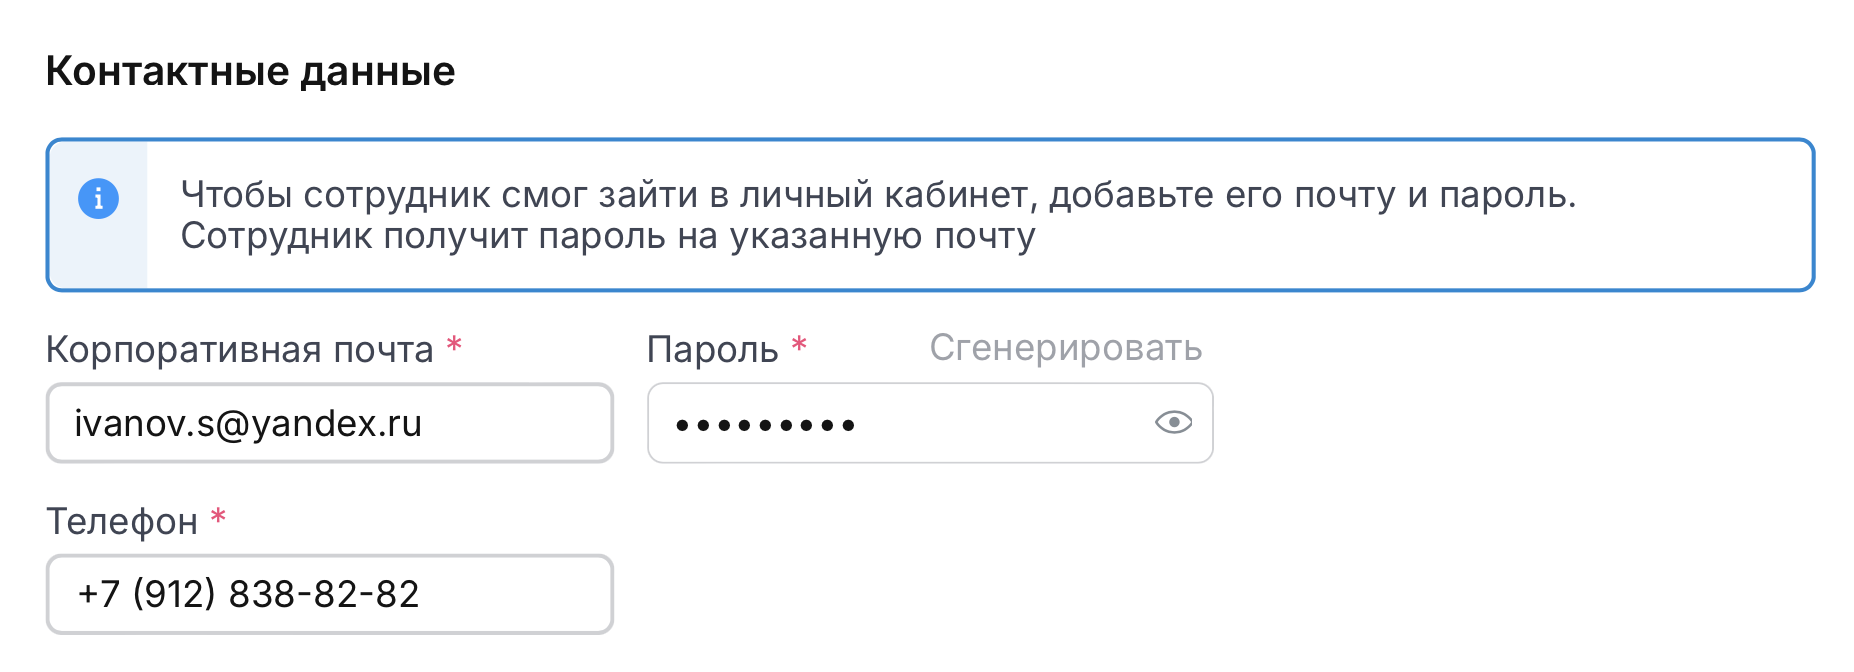1854x672 pixels.
Task: Click the banner line starting "Чтобы сотрудник смог зайти"
Action: pyautogui.click(x=878, y=195)
